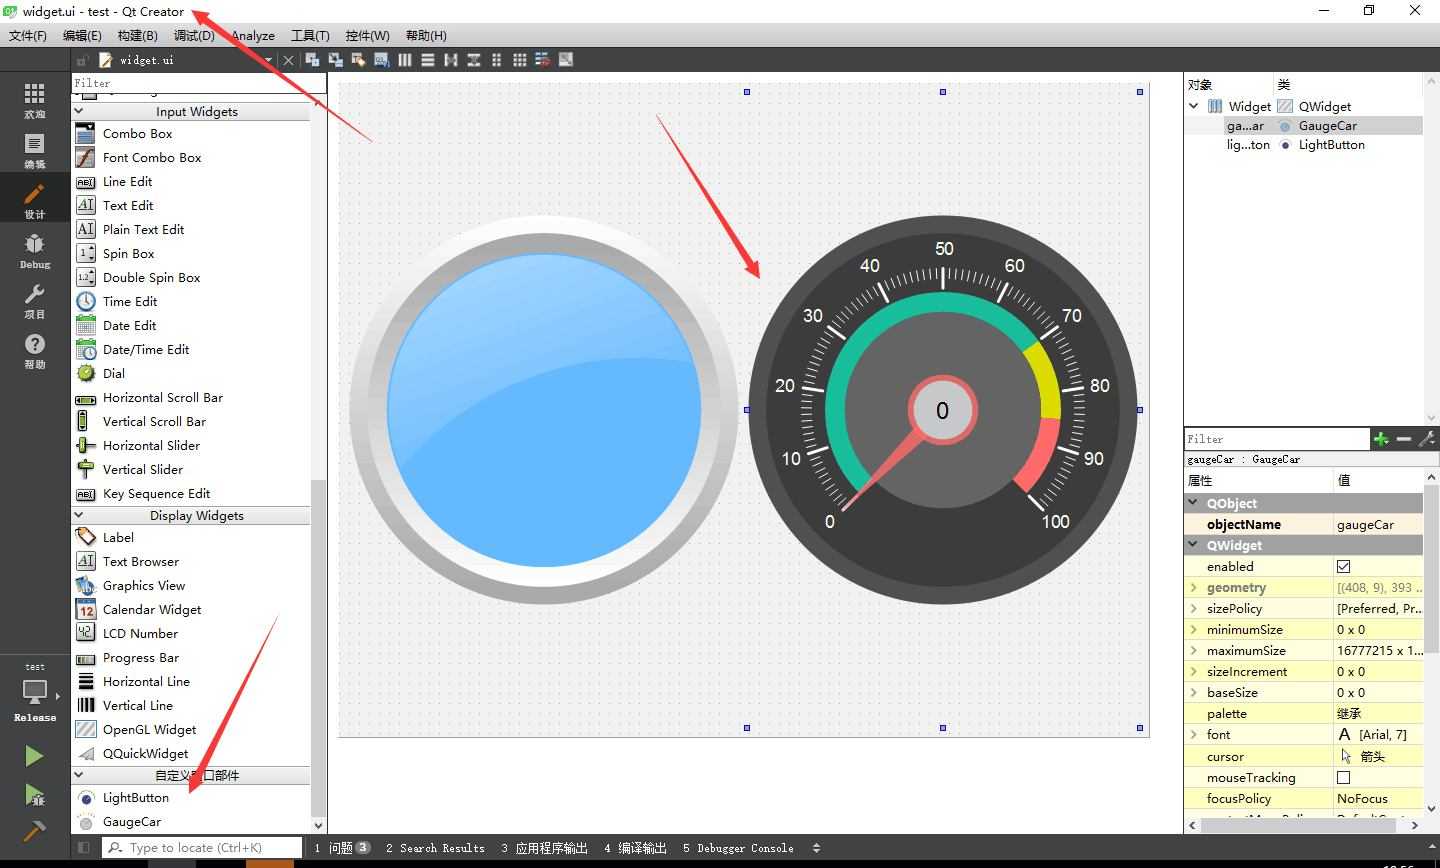
Task: Open Help mode in sidebar
Action: click(x=35, y=350)
